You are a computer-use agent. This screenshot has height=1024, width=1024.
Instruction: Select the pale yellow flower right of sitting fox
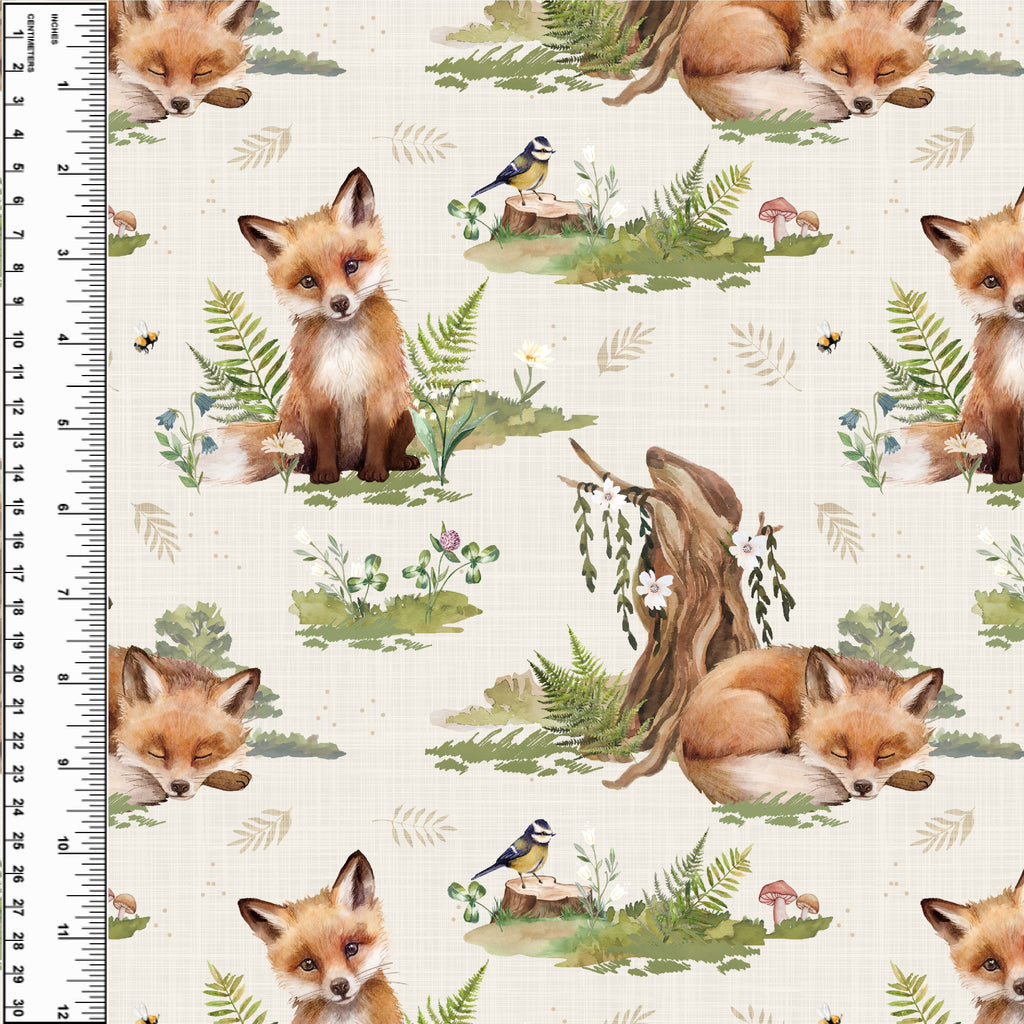(x=533, y=355)
